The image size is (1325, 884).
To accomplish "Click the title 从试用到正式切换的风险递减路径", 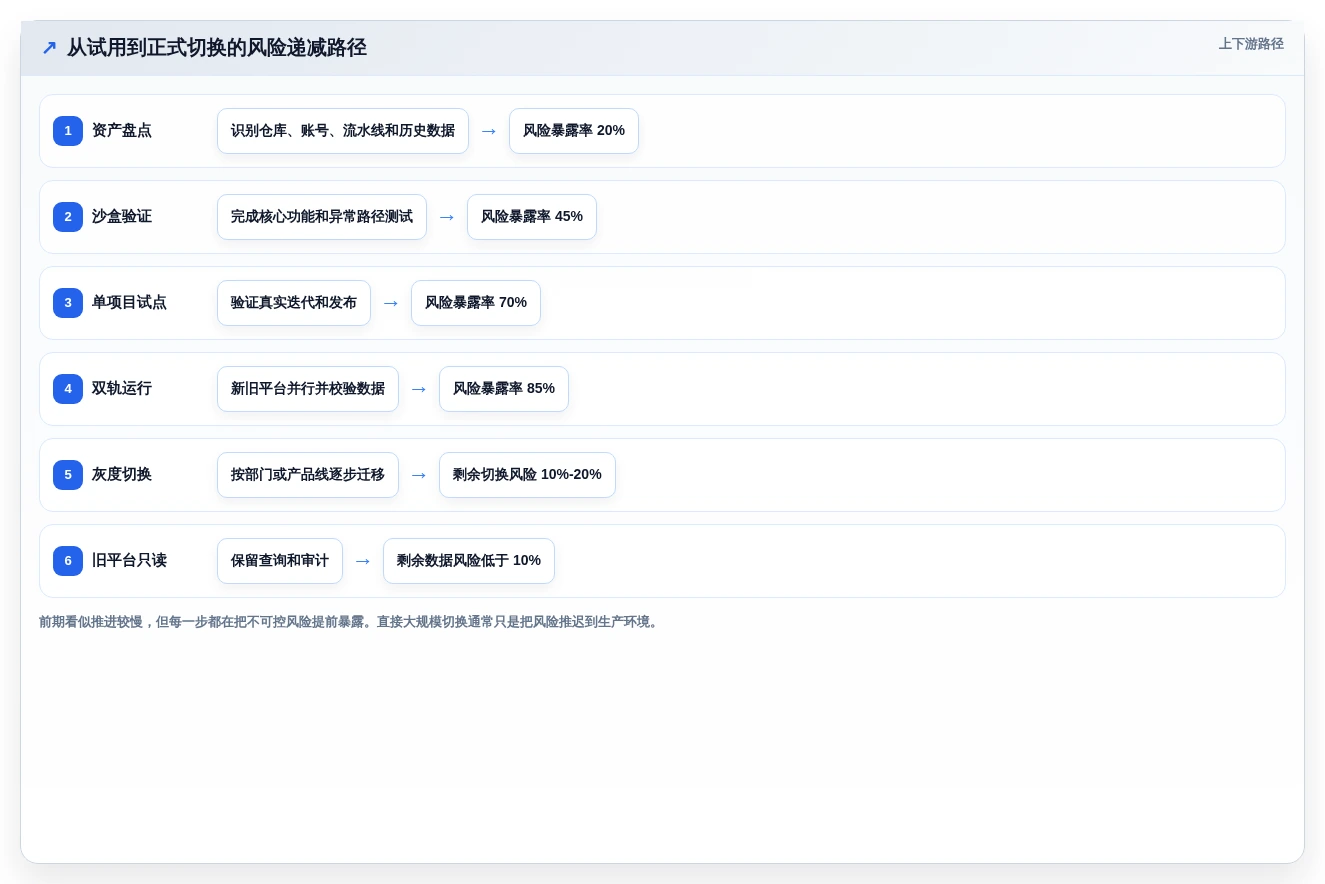I will click(217, 48).
